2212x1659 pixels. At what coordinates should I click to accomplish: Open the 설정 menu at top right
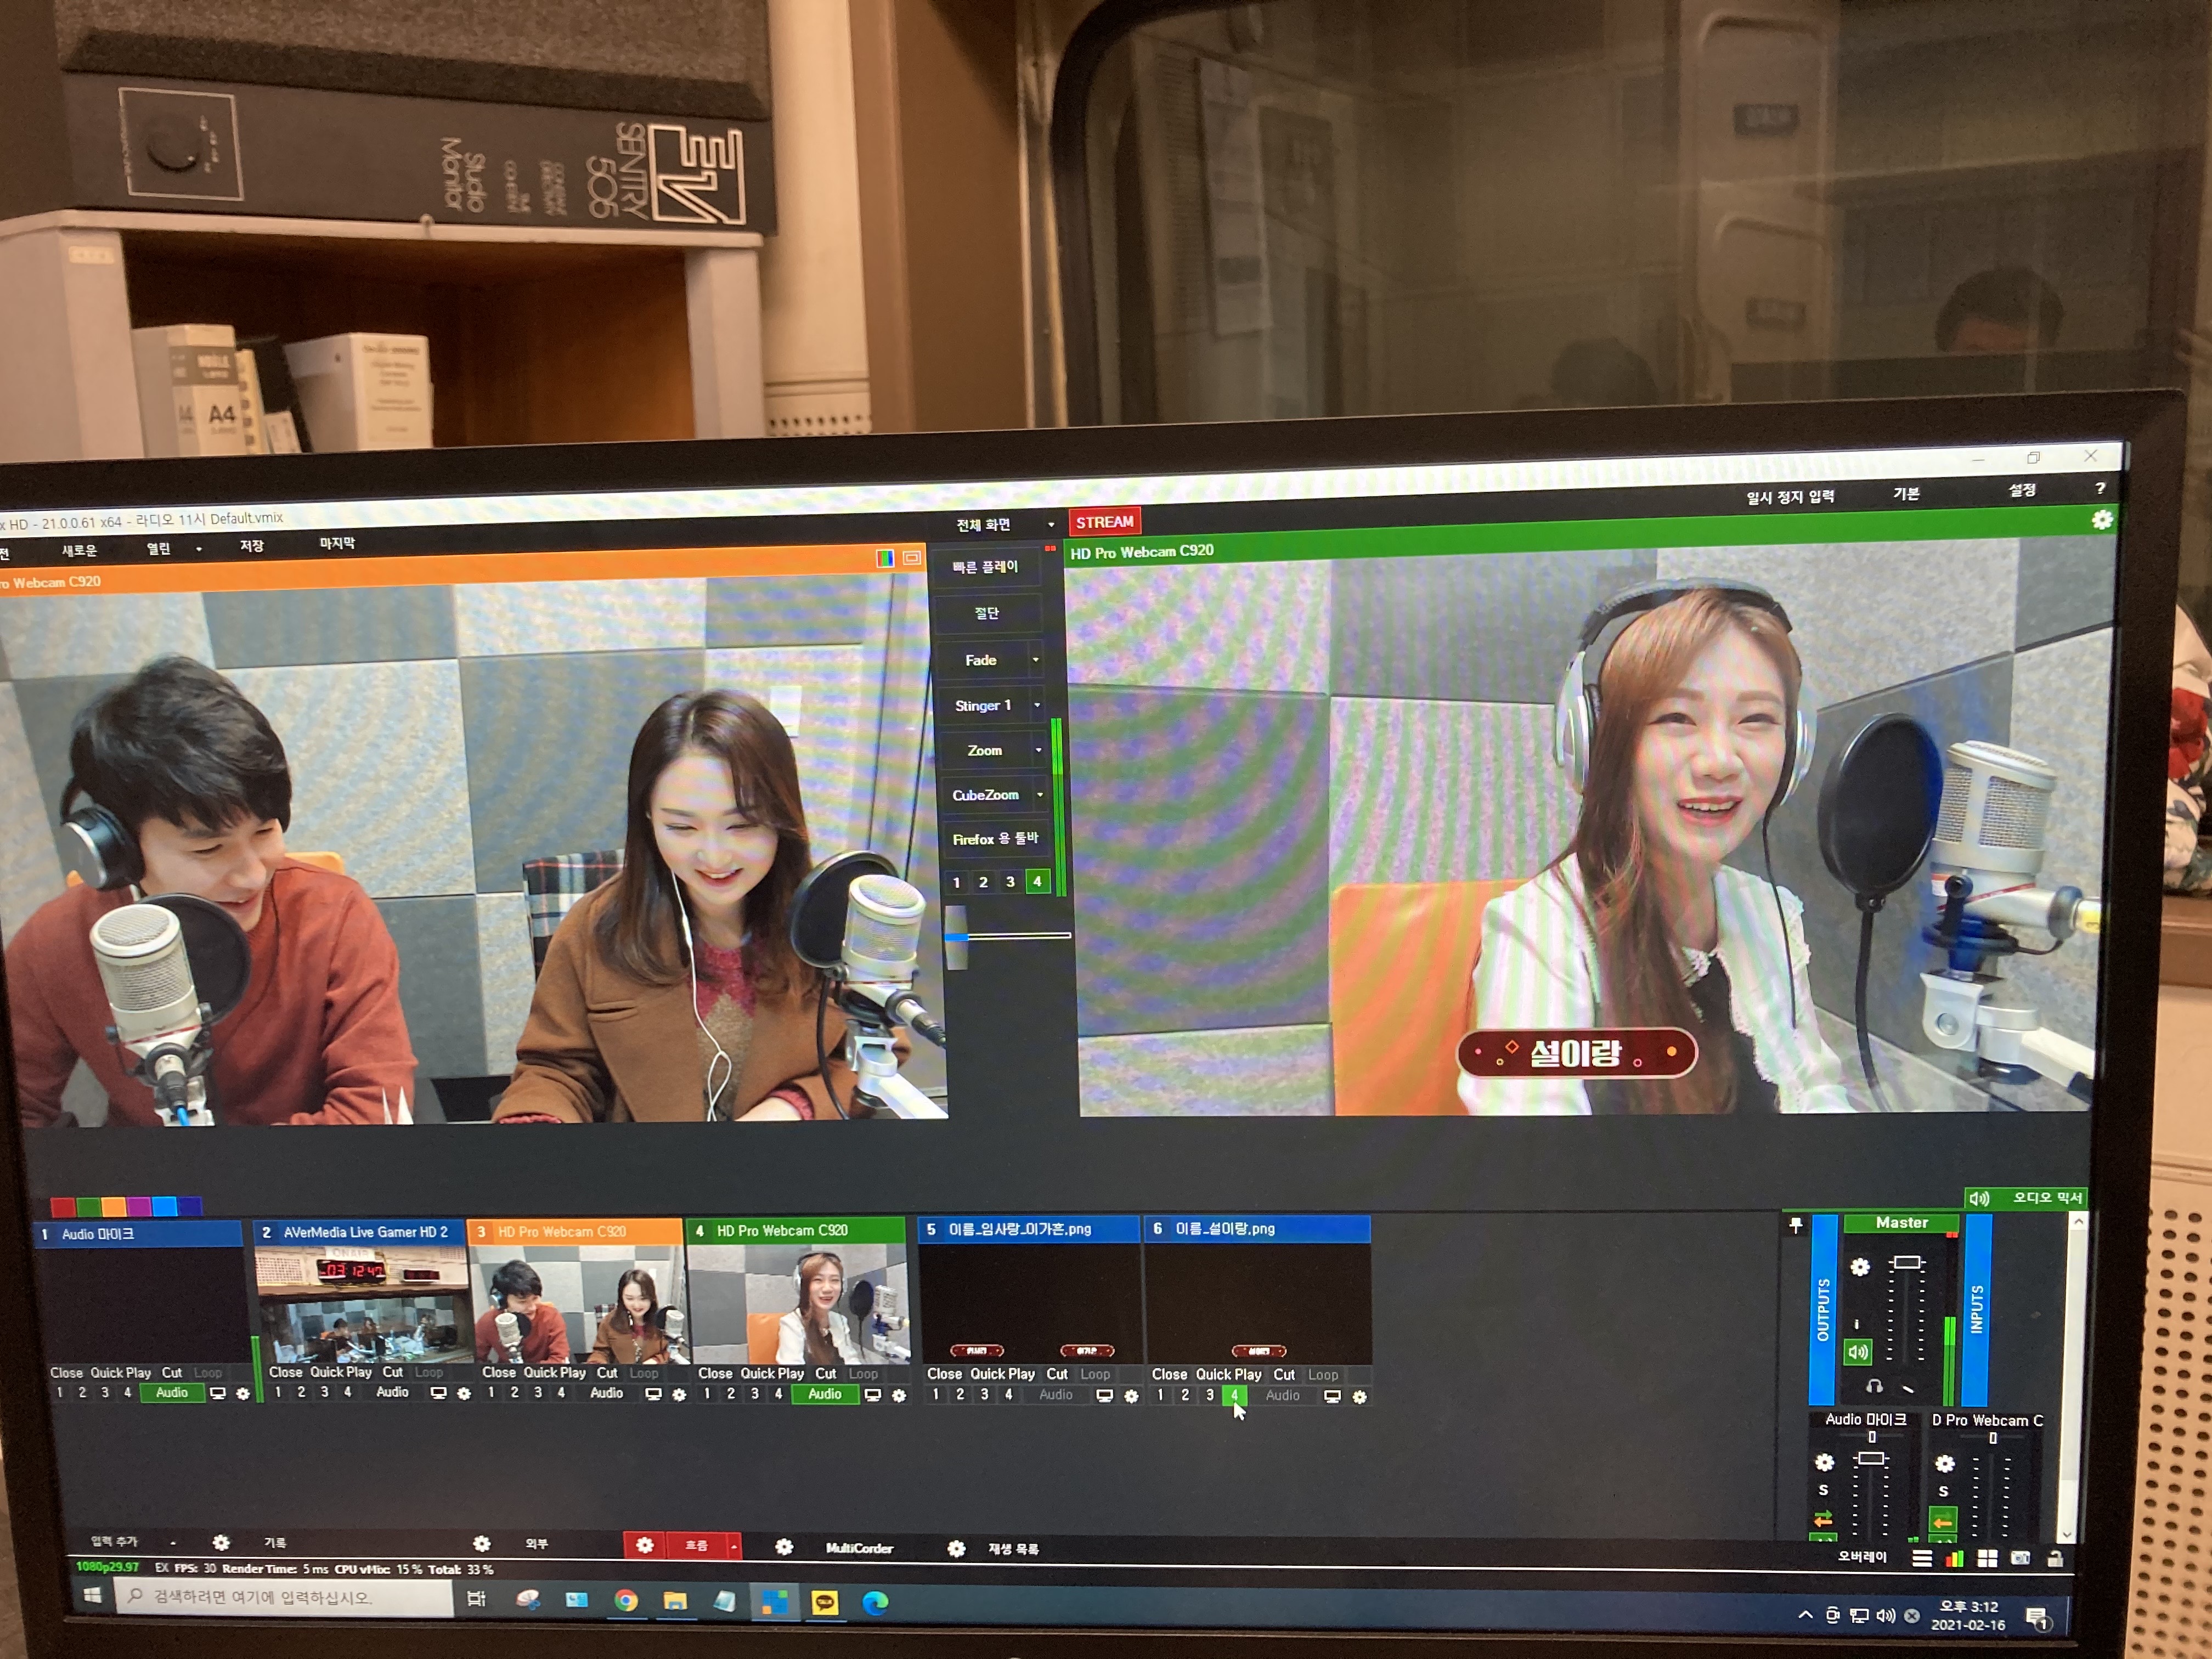point(2022,490)
